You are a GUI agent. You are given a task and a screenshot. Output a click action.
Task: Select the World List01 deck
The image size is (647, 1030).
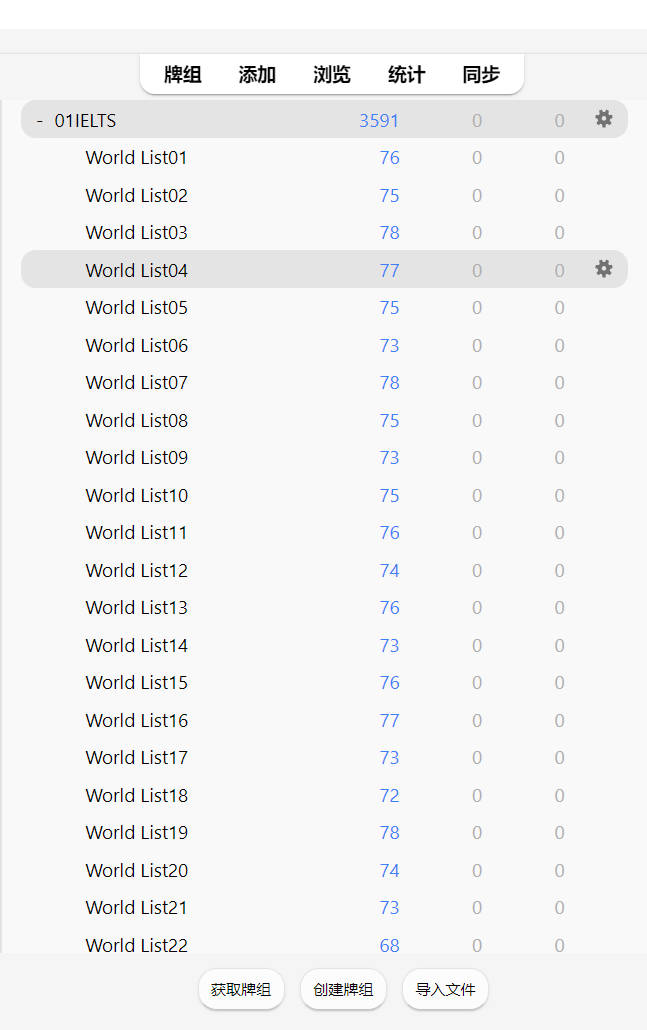[x=136, y=158]
